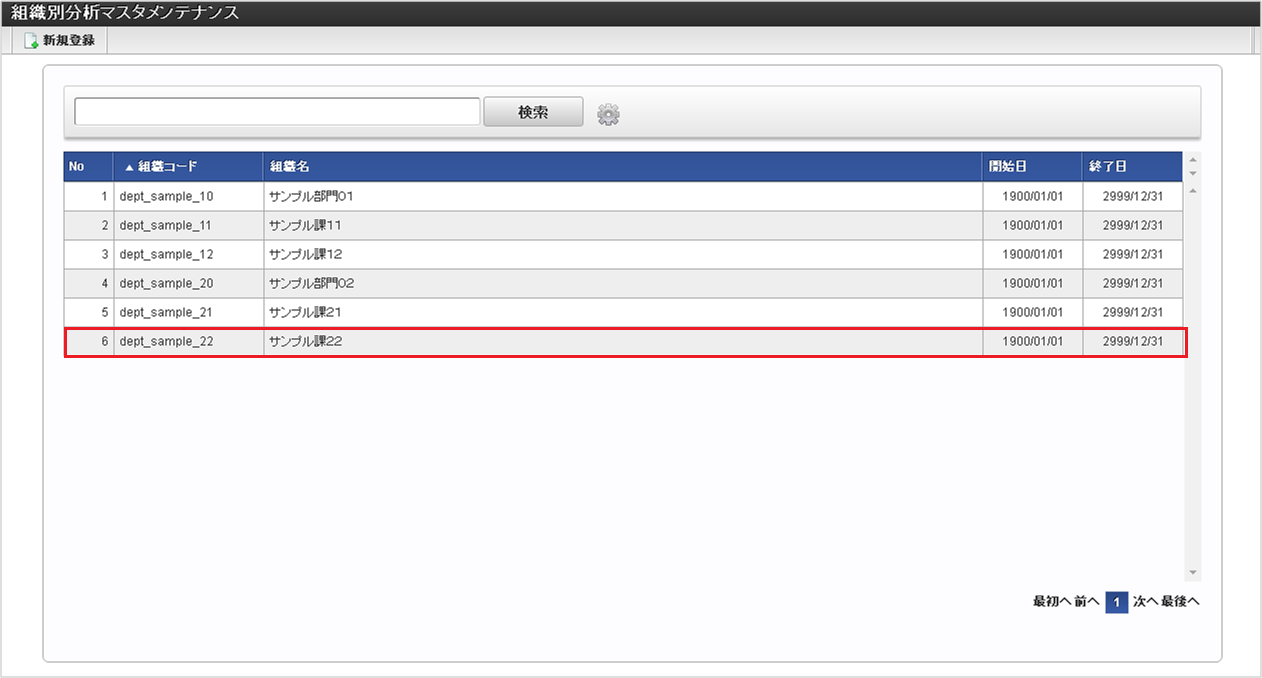
Task: Select the dept_sample_20 cell
Action: click(x=189, y=283)
